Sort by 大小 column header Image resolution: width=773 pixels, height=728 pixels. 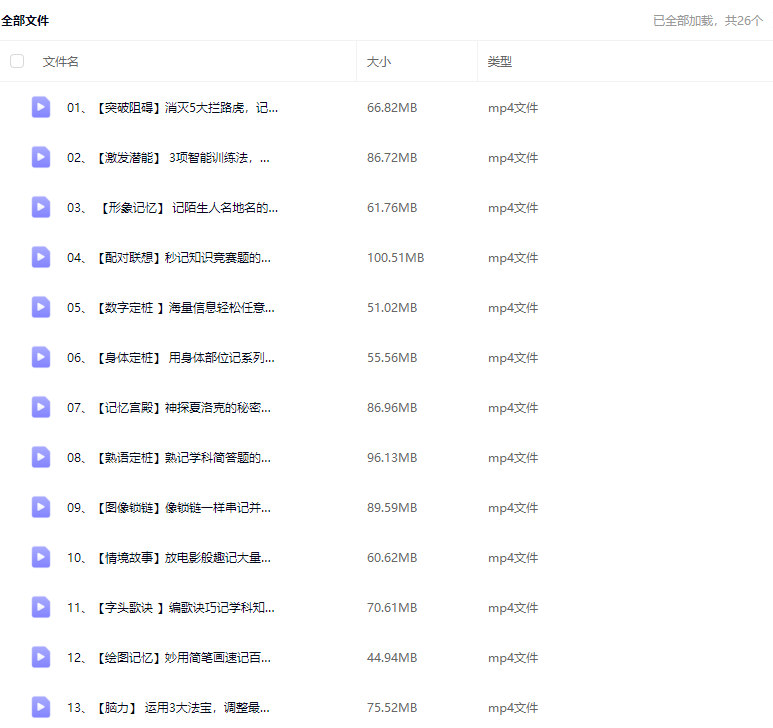coord(379,62)
